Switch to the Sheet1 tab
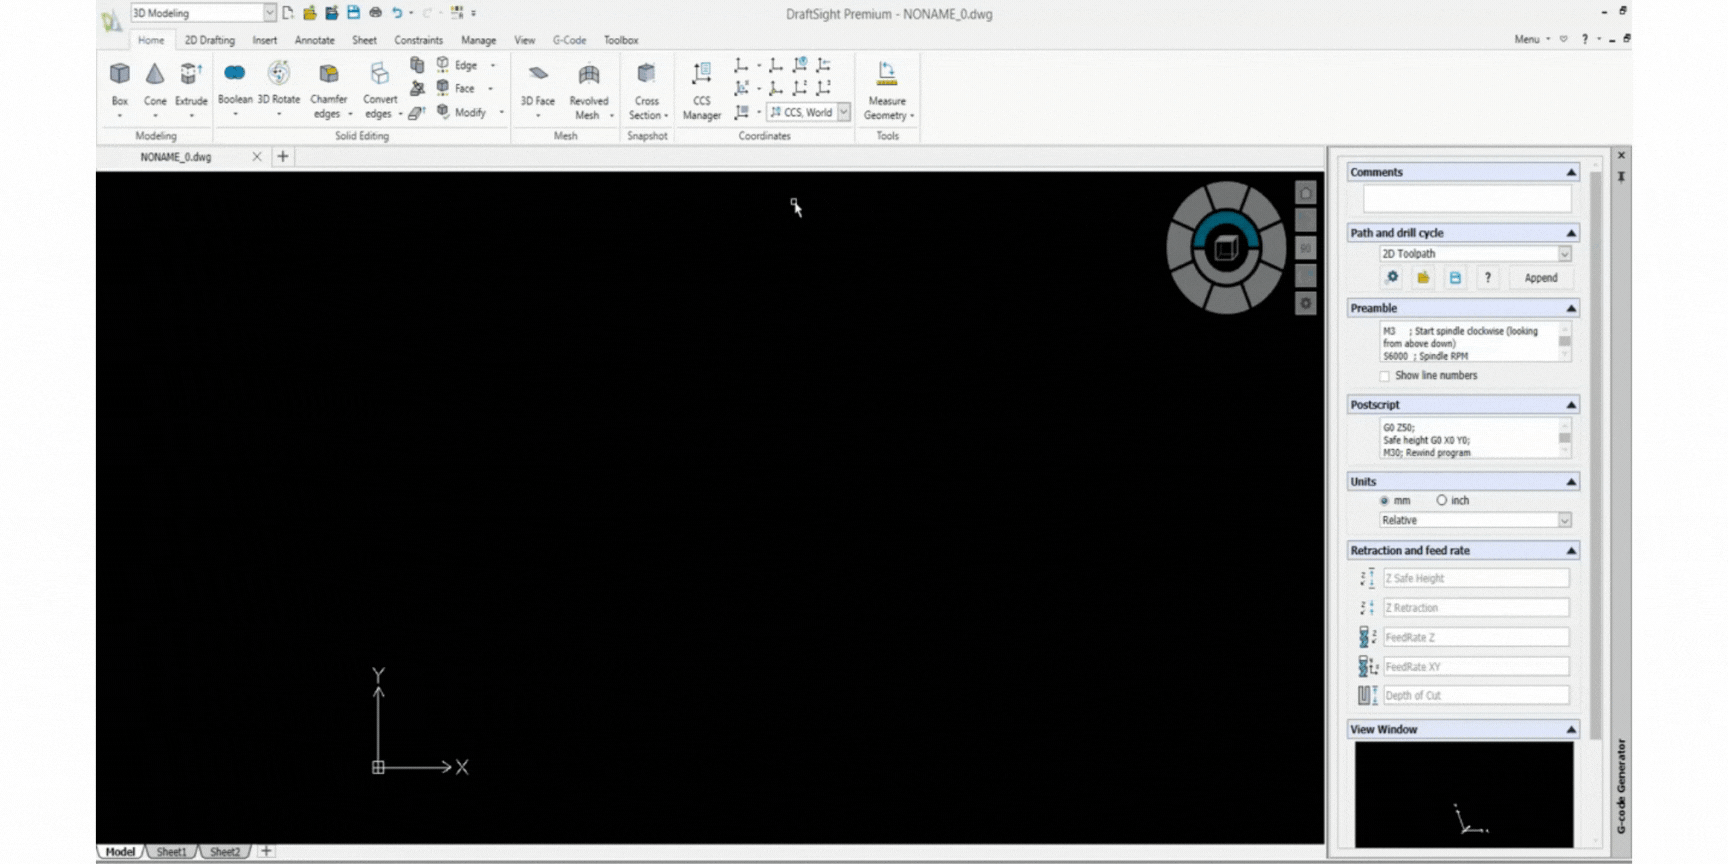 [x=171, y=852]
